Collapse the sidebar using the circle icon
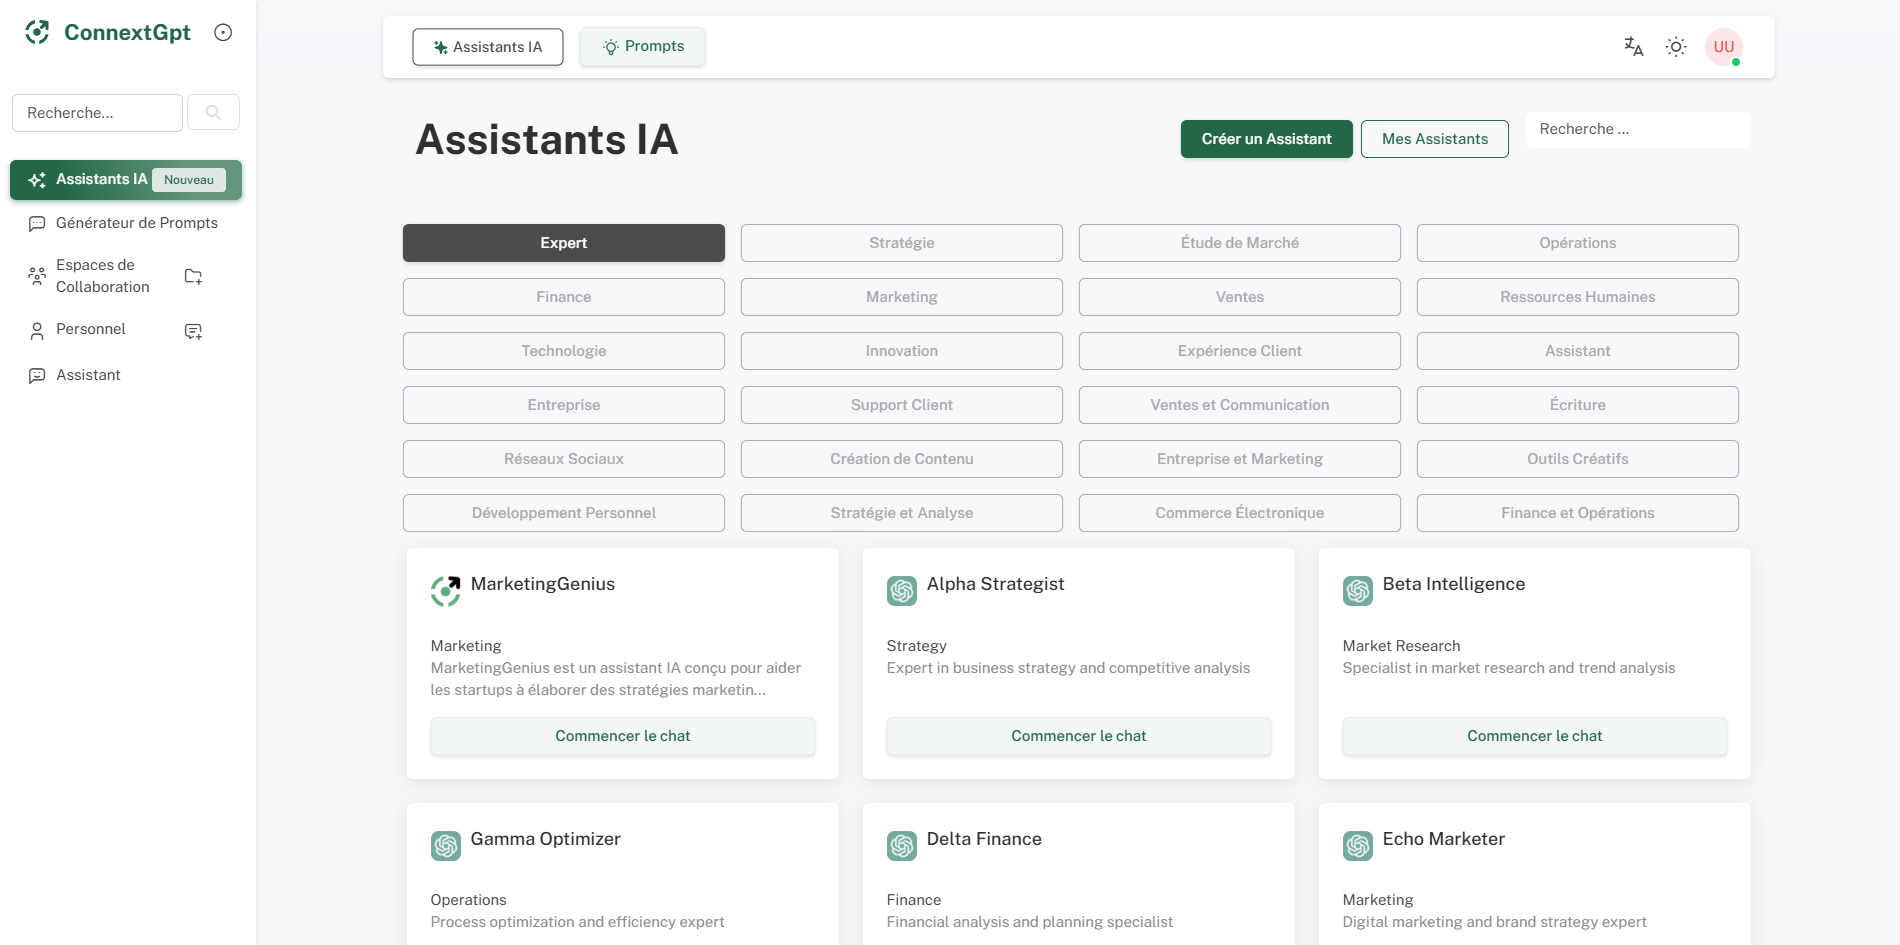 tap(222, 31)
